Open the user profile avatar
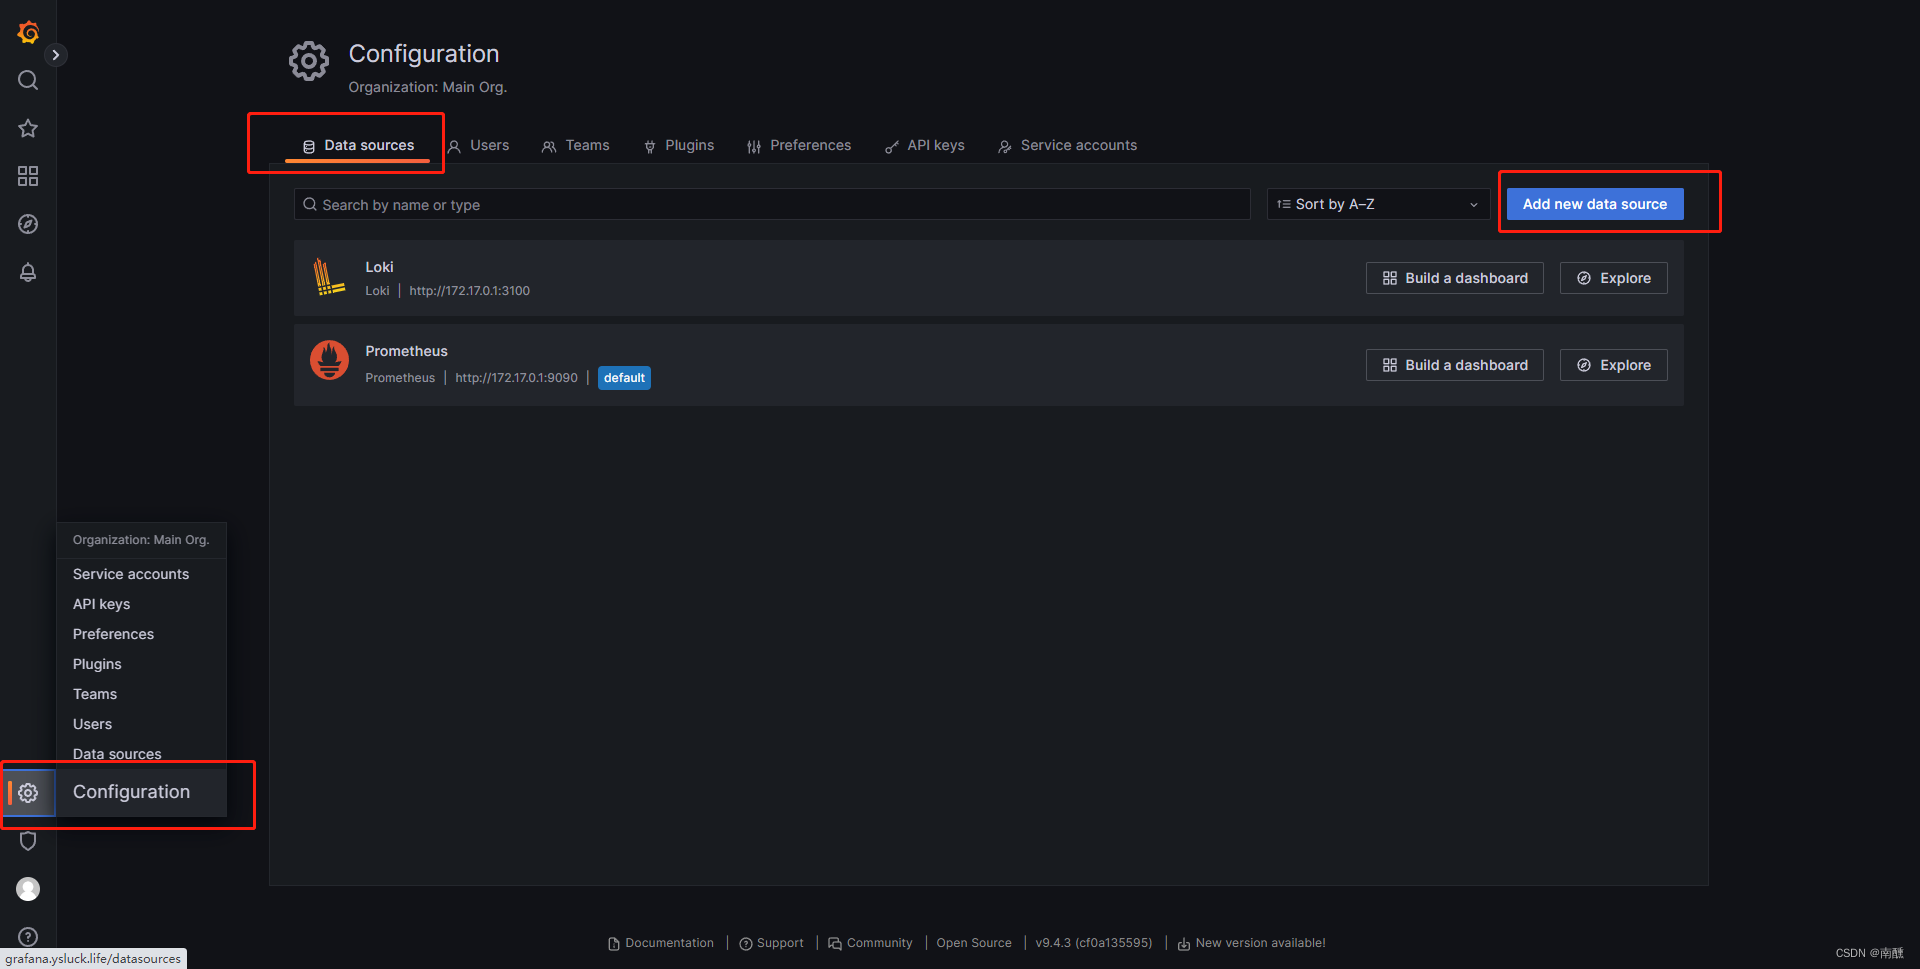Screen dimensions: 1920x969 pos(28,889)
